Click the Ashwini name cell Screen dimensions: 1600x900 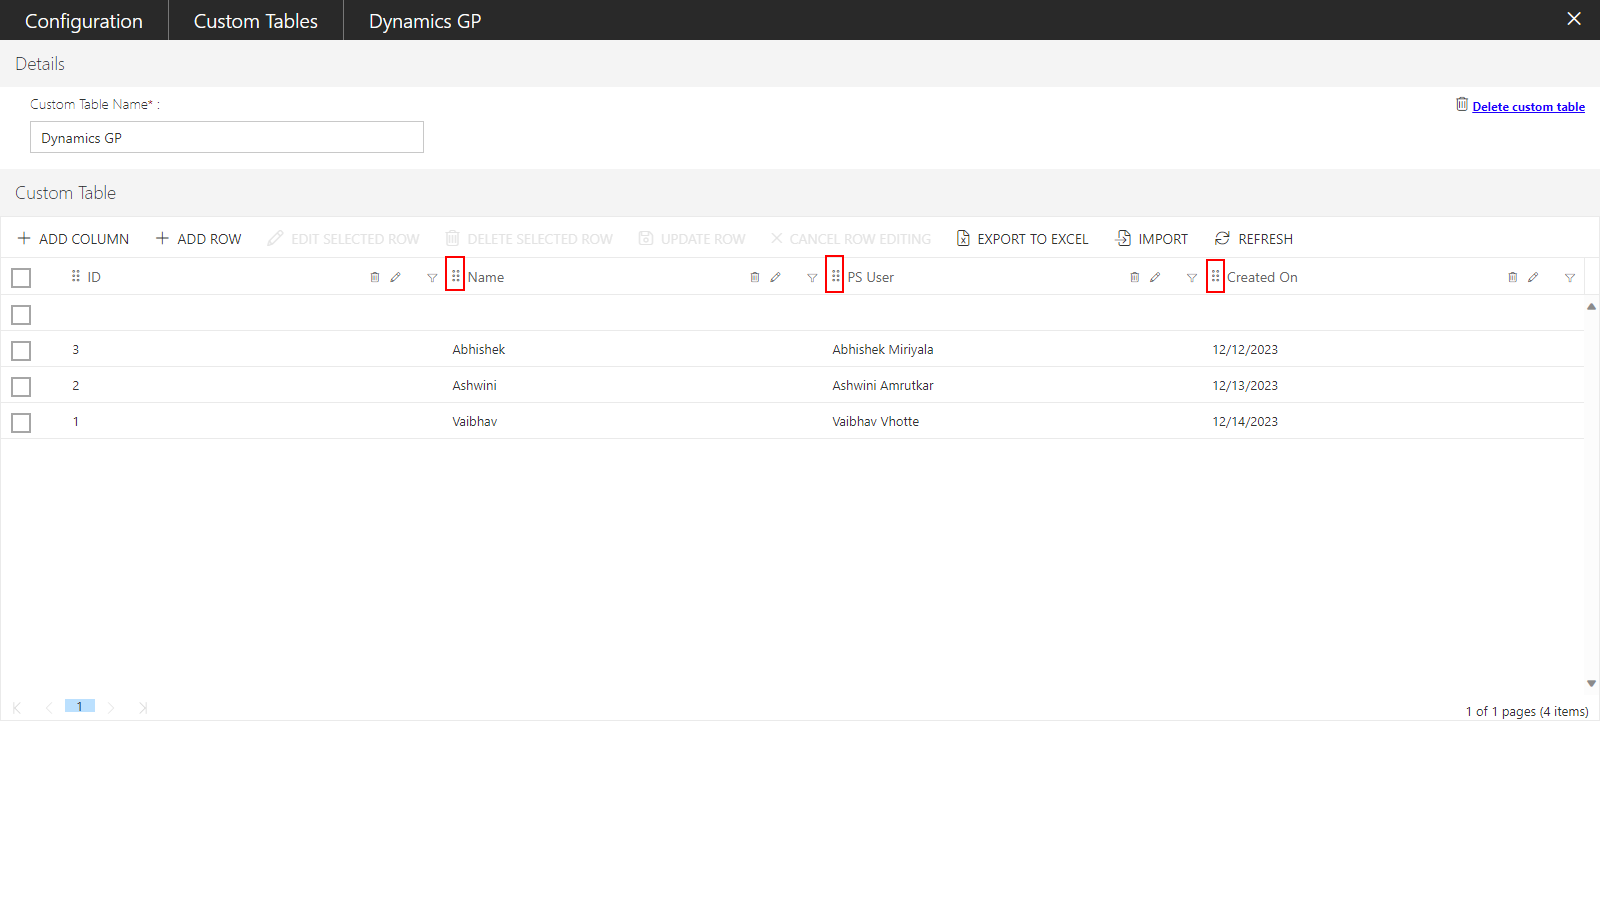pos(474,386)
